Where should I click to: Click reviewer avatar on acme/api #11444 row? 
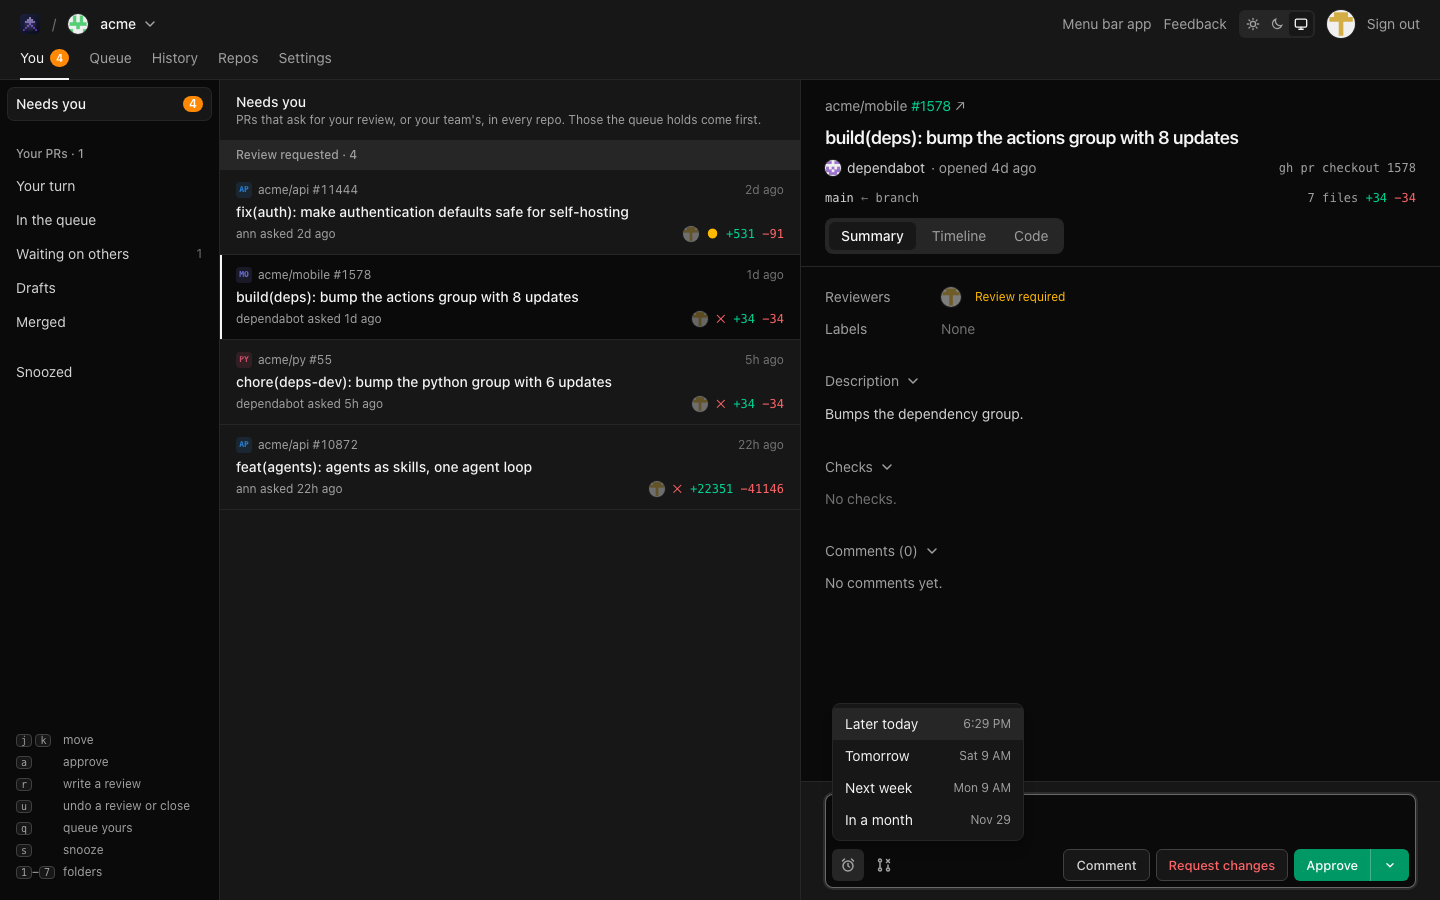pyautogui.click(x=691, y=234)
